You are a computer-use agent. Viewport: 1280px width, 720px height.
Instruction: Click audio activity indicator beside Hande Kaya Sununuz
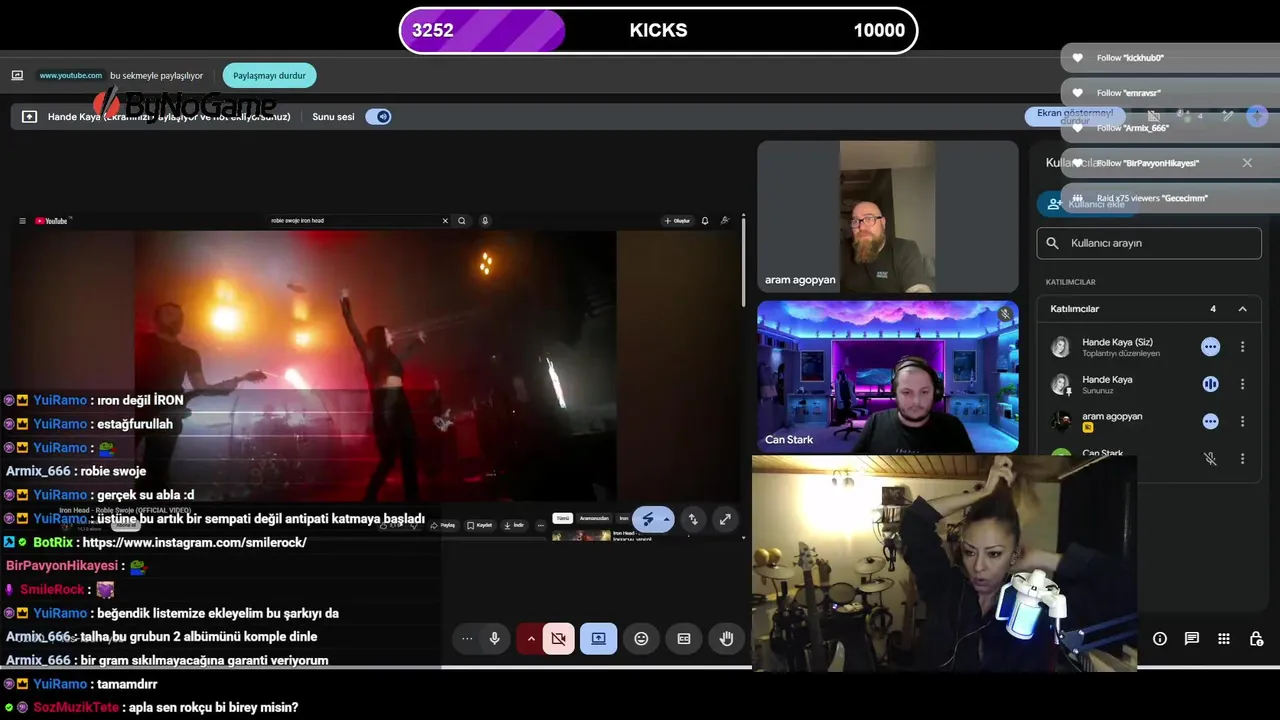pos(1210,384)
